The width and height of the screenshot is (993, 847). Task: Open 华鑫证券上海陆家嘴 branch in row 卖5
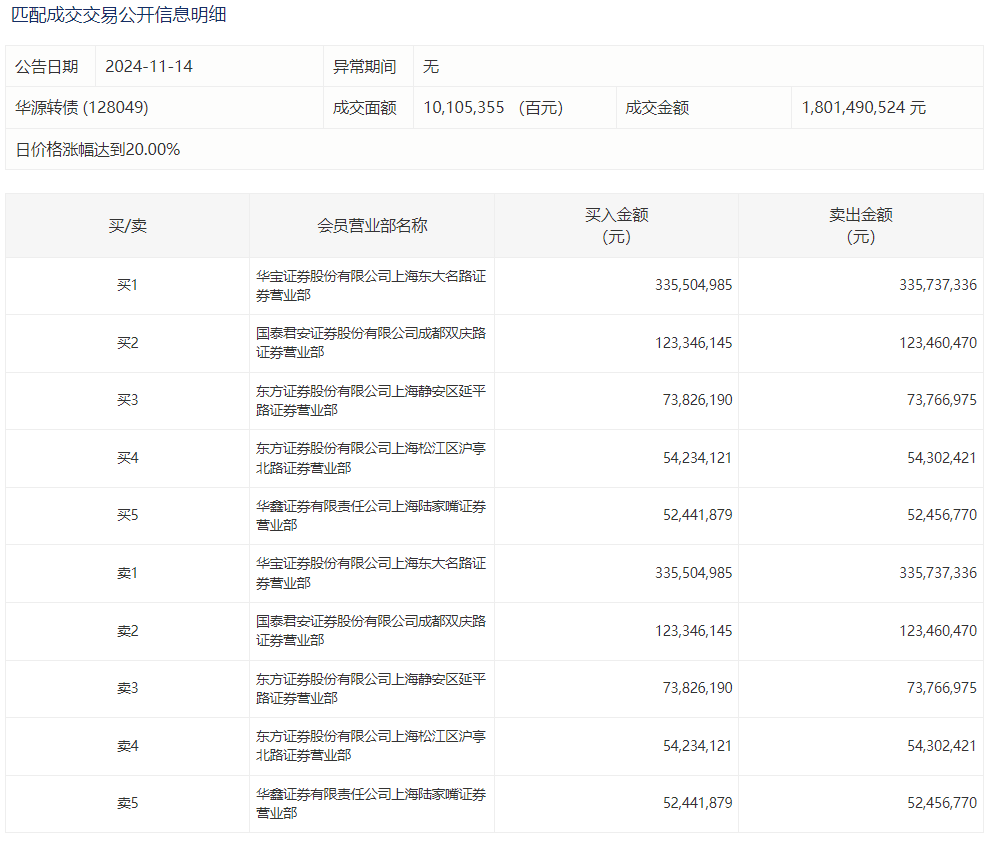coord(371,804)
